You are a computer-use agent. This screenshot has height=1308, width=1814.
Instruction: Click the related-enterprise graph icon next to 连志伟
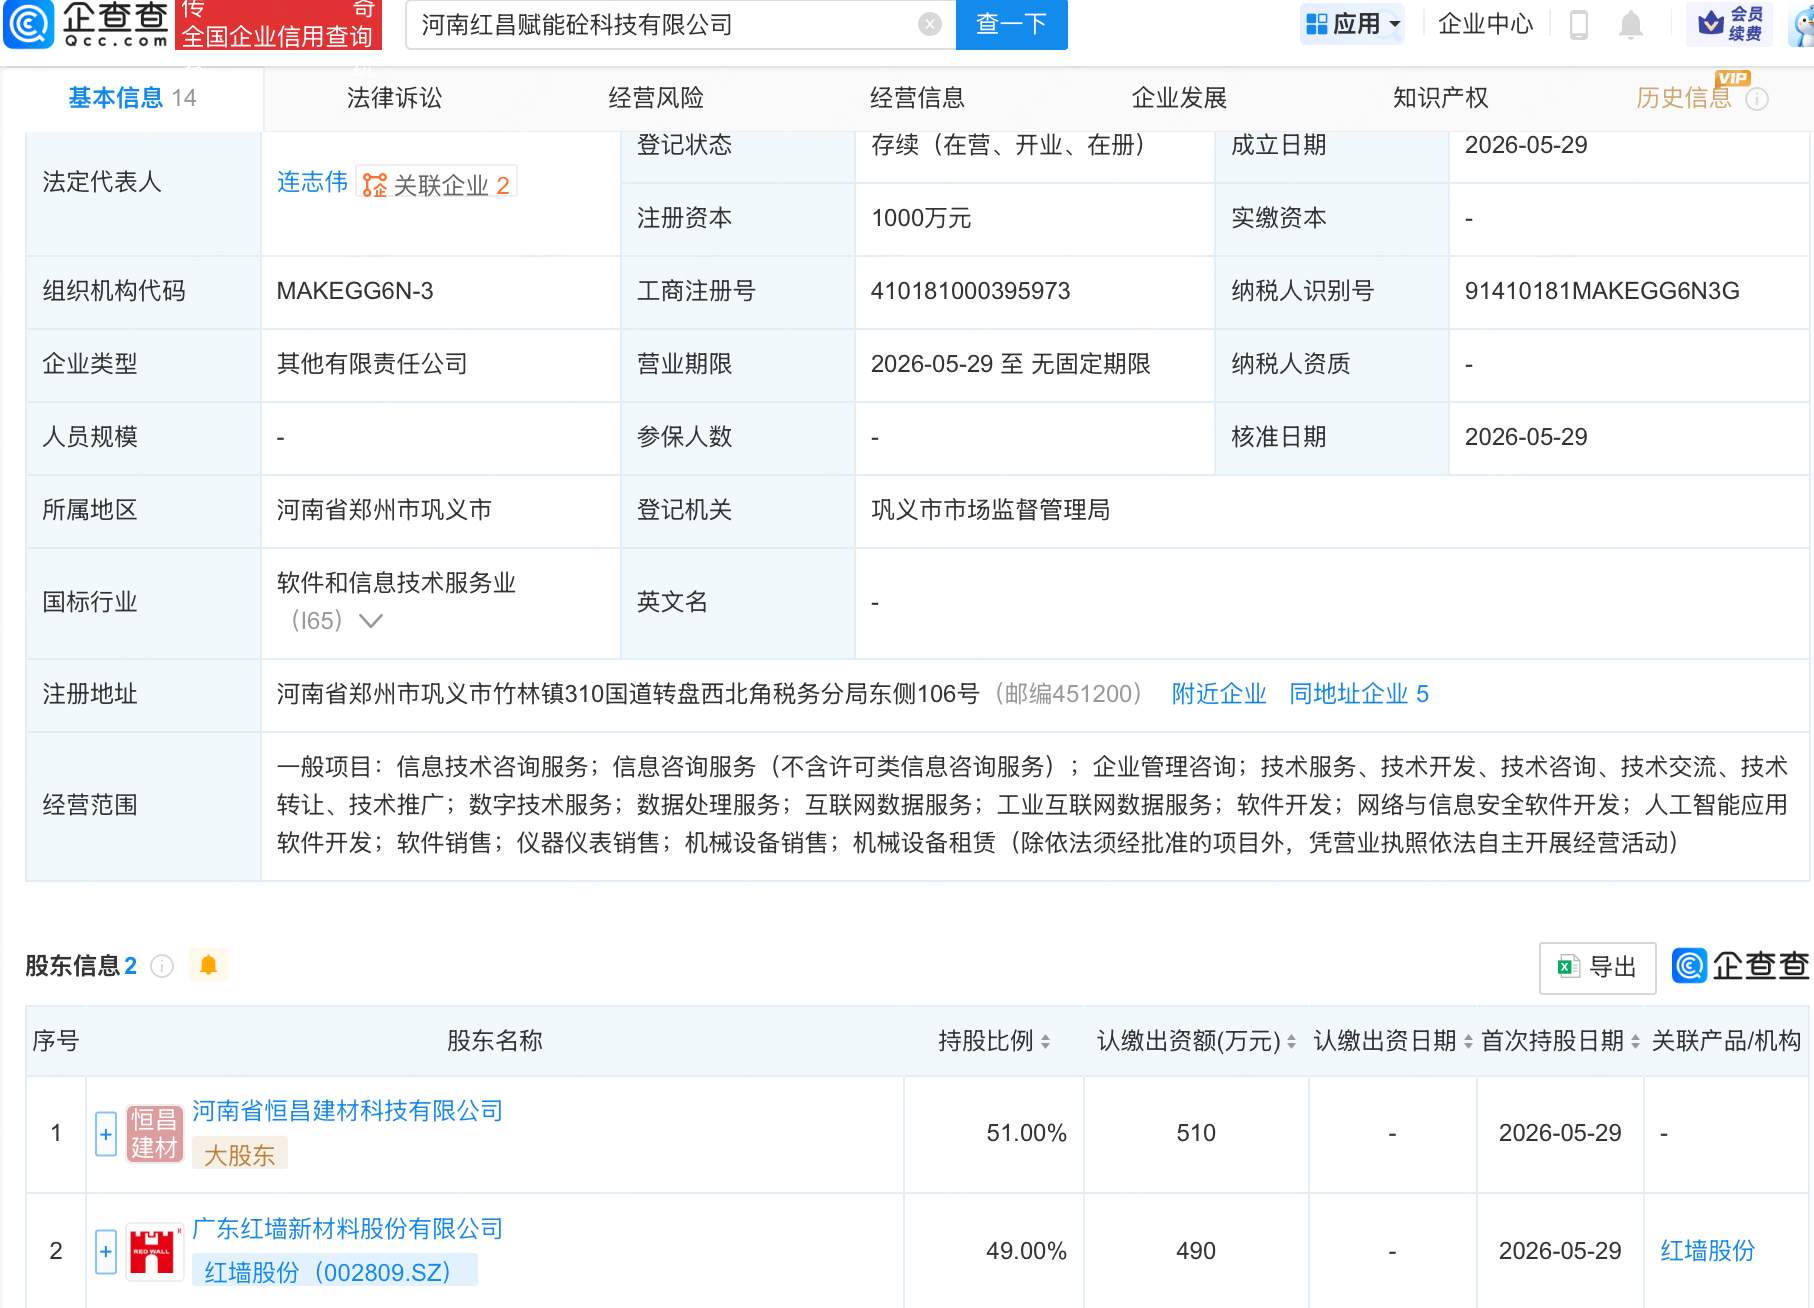(375, 185)
